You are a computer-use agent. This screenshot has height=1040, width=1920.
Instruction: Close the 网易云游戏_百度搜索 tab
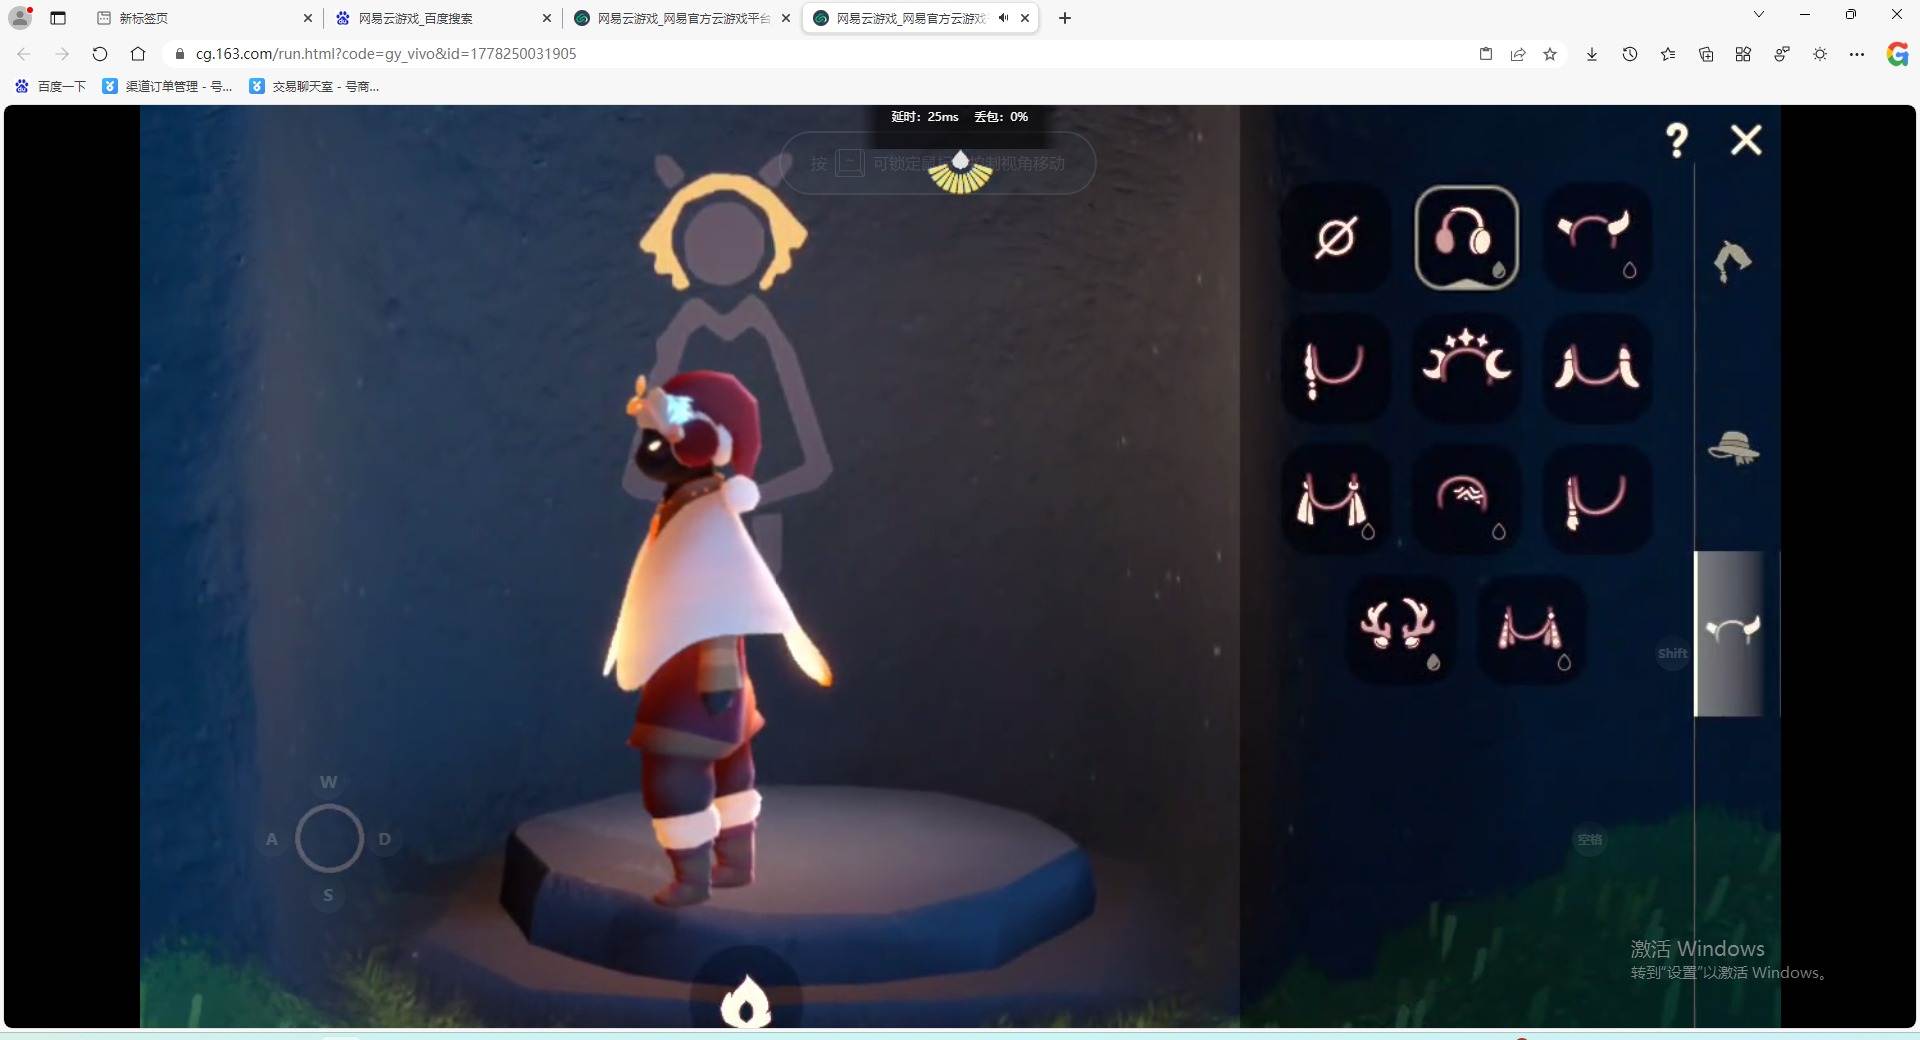(546, 18)
